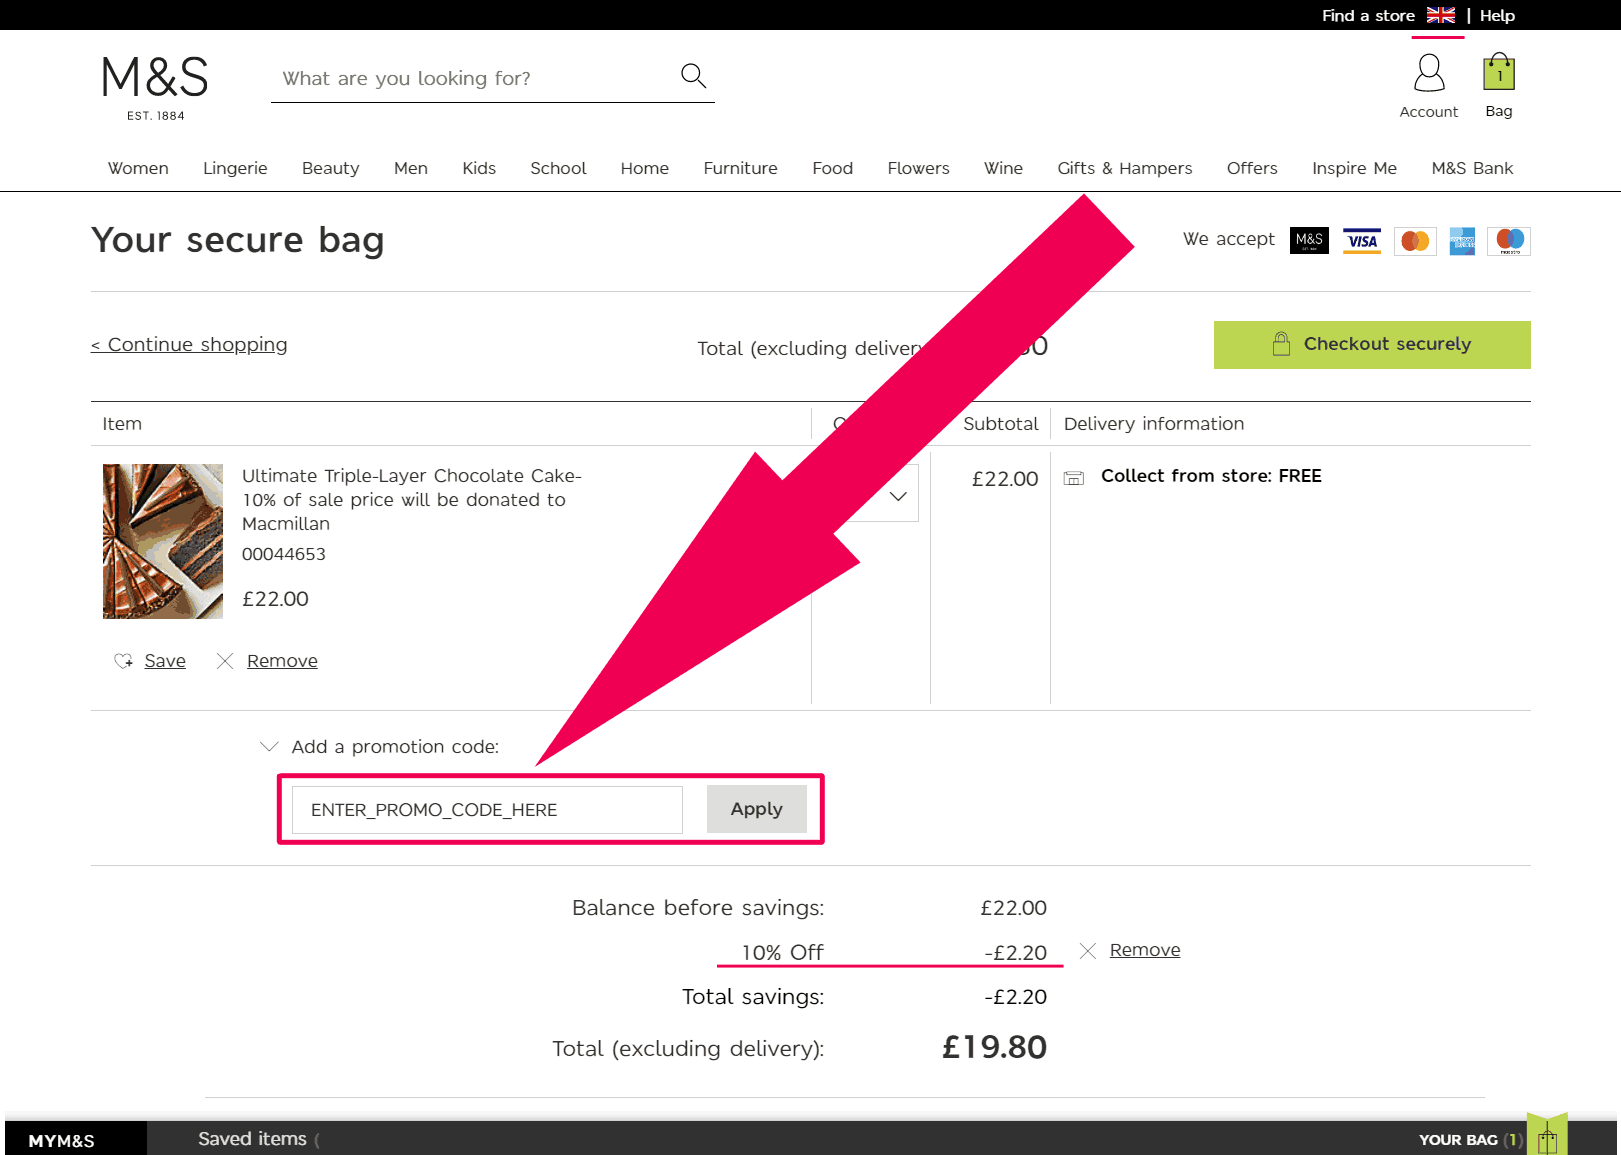Open the Lingerie menu
The height and width of the screenshot is (1155, 1621).
click(235, 168)
